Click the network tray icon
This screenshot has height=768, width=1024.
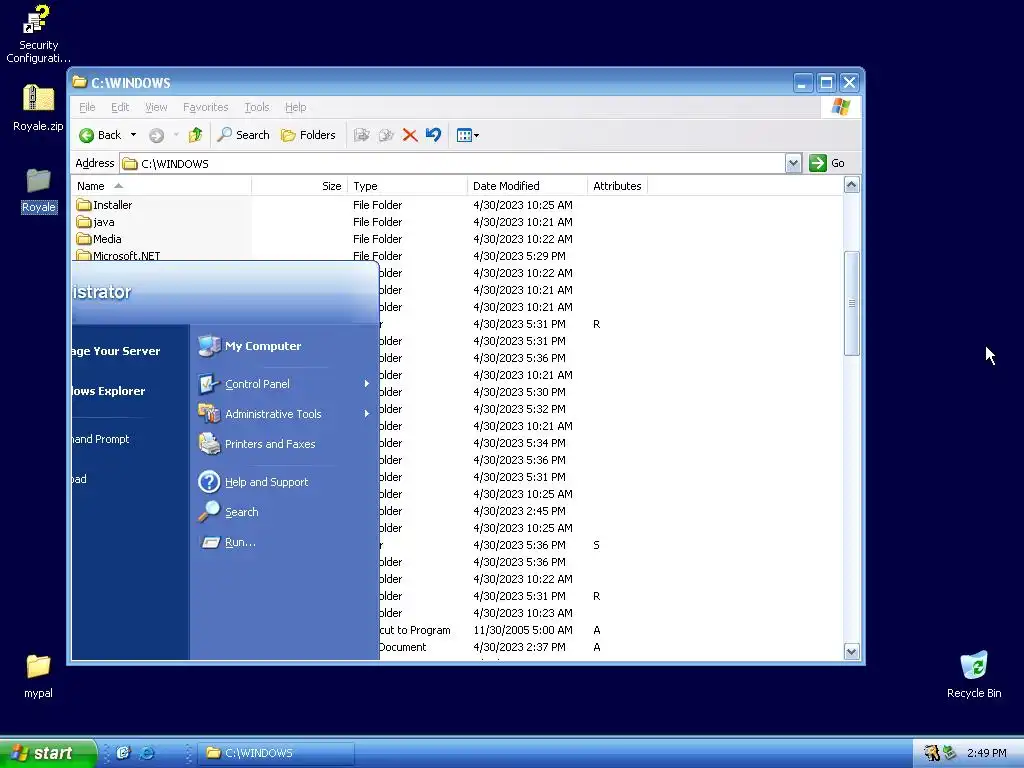click(x=950, y=753)
